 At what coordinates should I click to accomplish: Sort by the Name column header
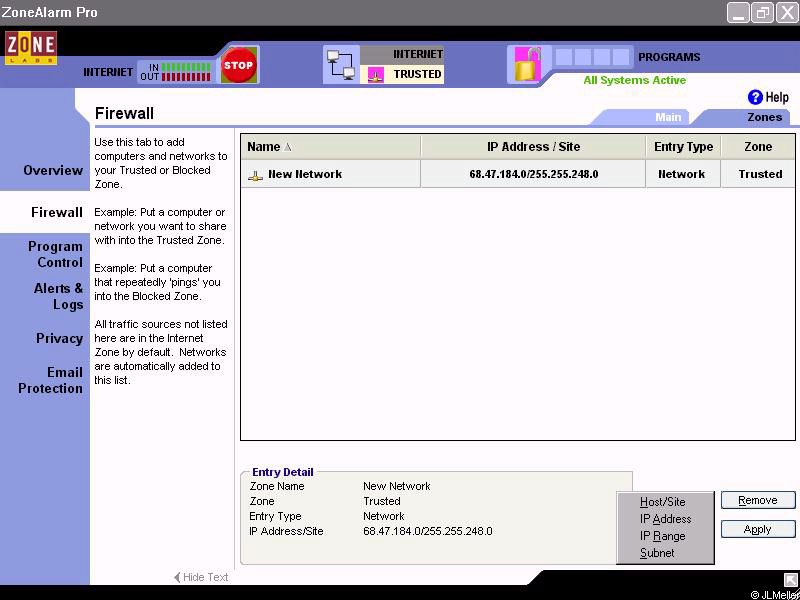[331, 147]
